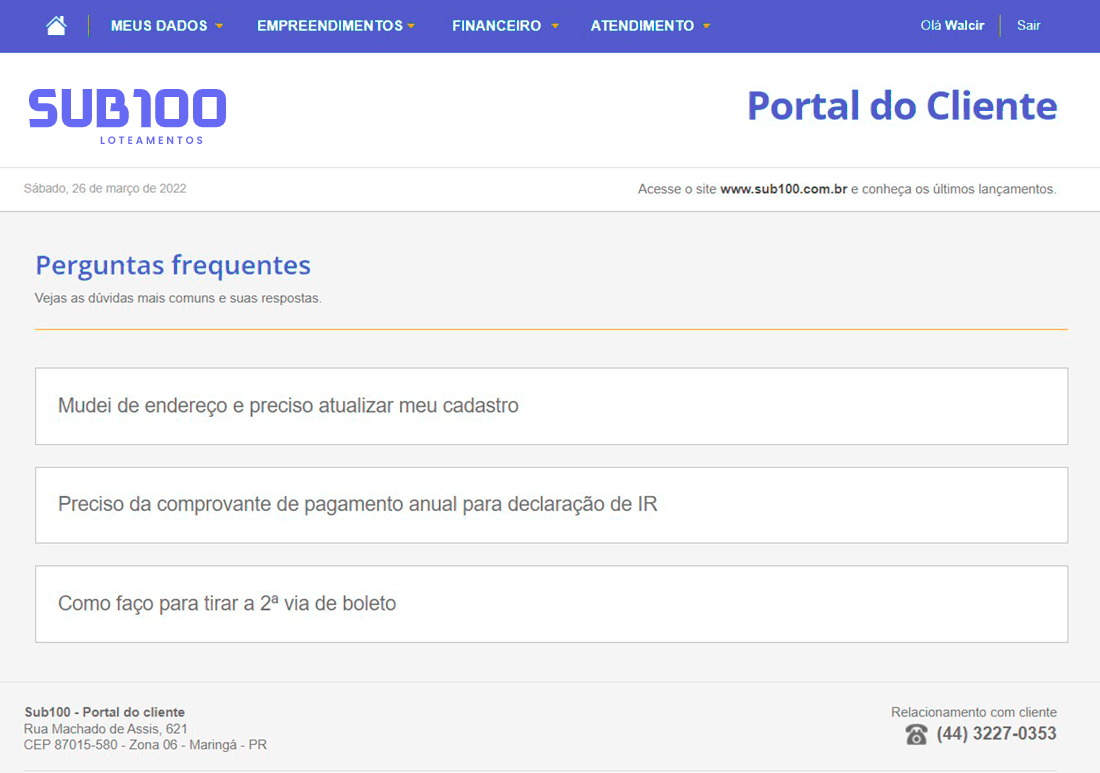Open the ATENDIMENTO menu

[641, 25]
